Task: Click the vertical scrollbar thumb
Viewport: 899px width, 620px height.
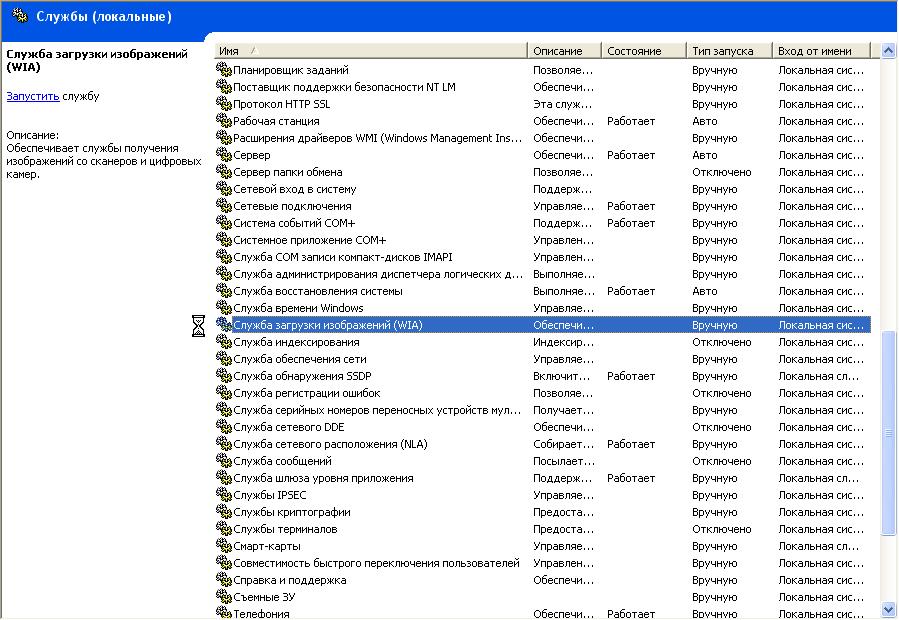Action: coord(889,432)
